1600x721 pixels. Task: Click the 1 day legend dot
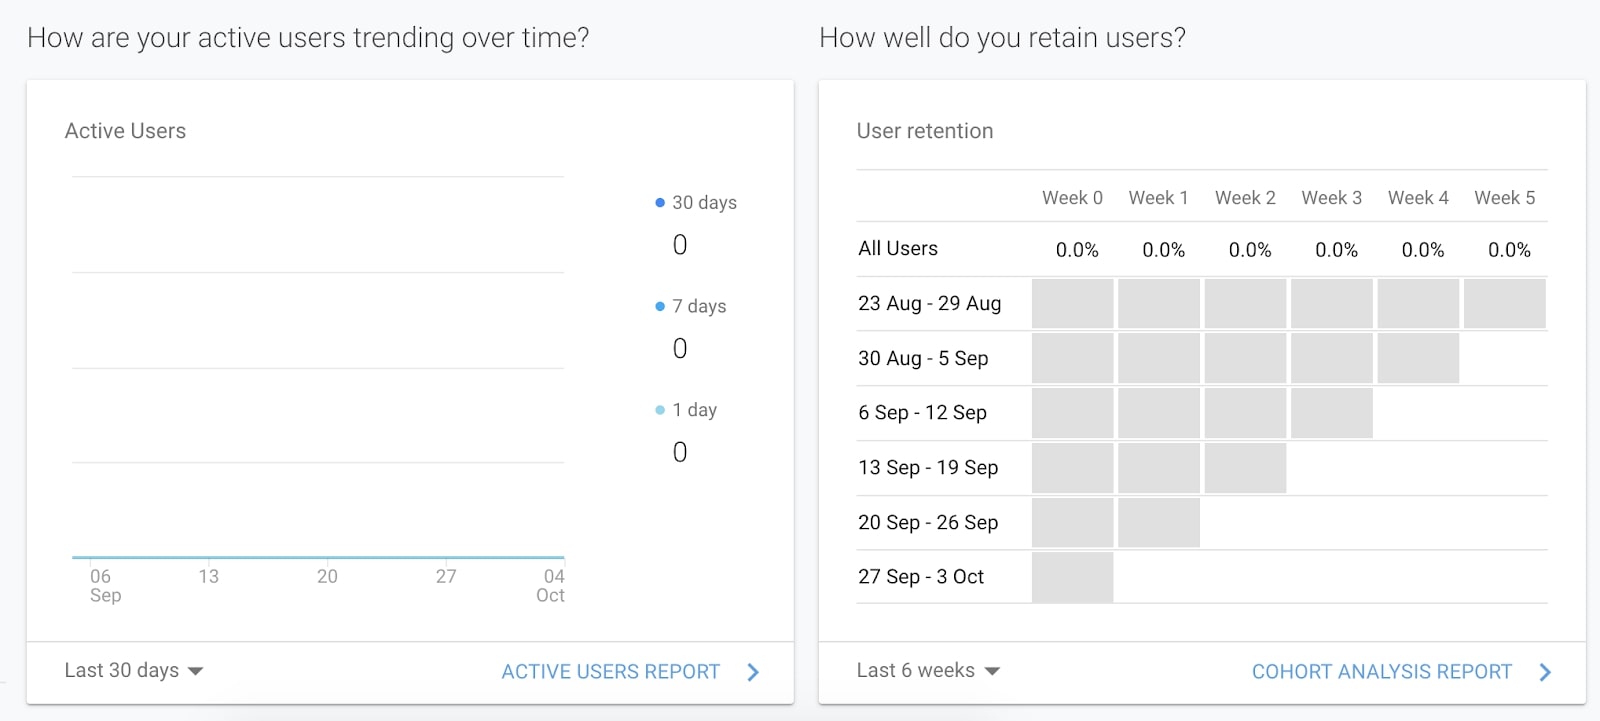[660, 410]
